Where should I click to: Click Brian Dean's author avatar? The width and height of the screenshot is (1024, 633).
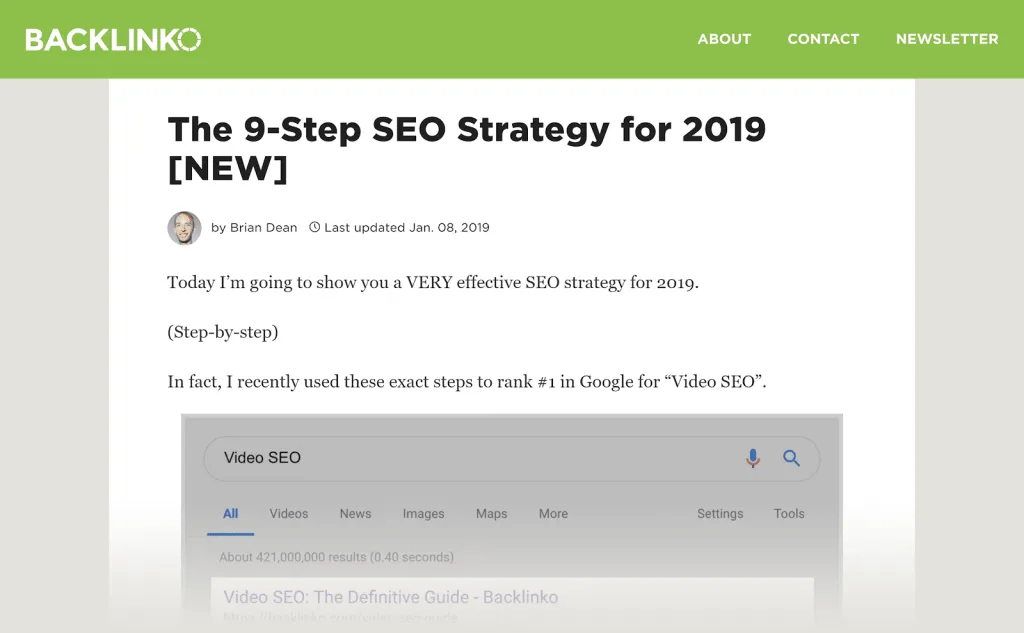coord(184,228)
